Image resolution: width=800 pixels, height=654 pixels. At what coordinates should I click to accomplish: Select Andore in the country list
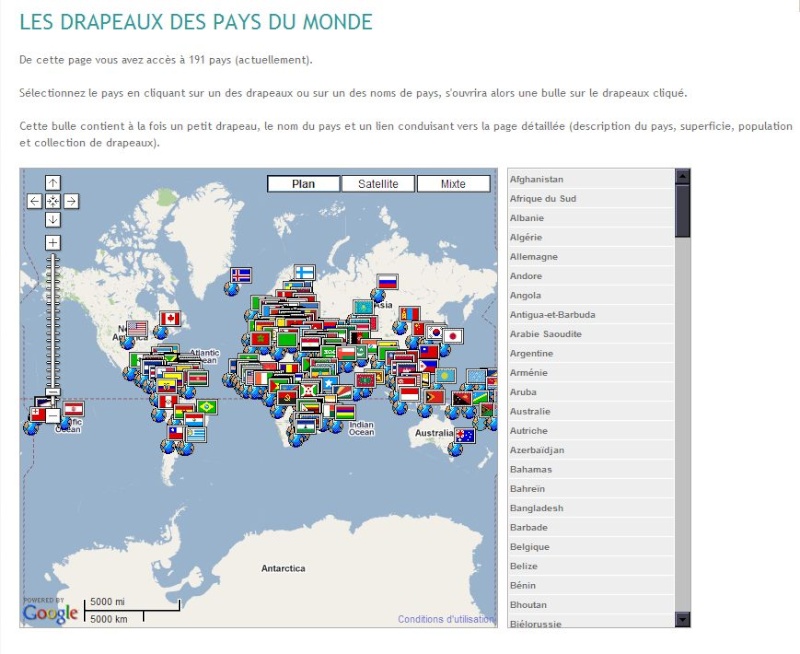point(591,276)
